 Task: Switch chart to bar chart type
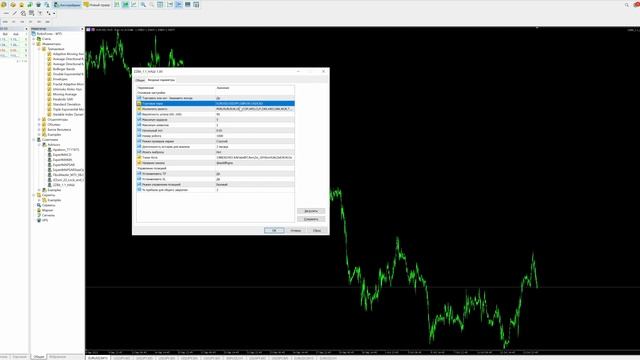pos(117,4)
